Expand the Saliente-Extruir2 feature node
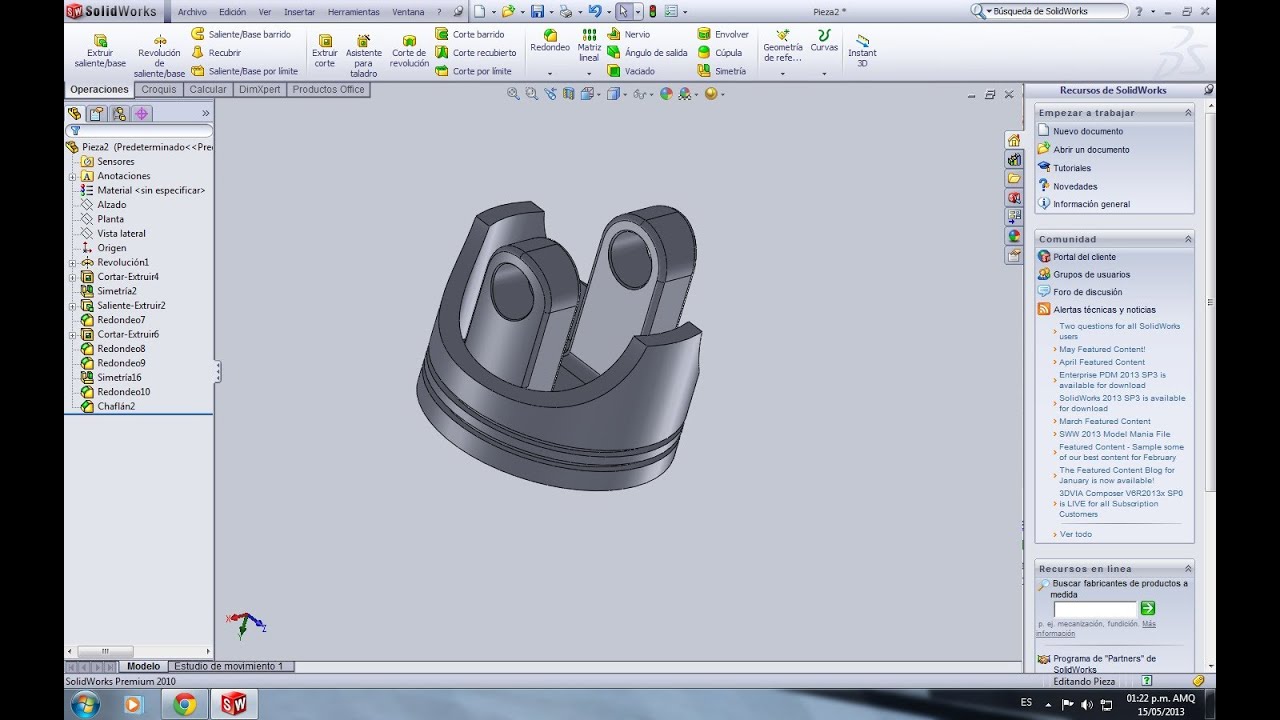Image resolution: width=1280 pixels, height=720 pixels. [72, 306]
